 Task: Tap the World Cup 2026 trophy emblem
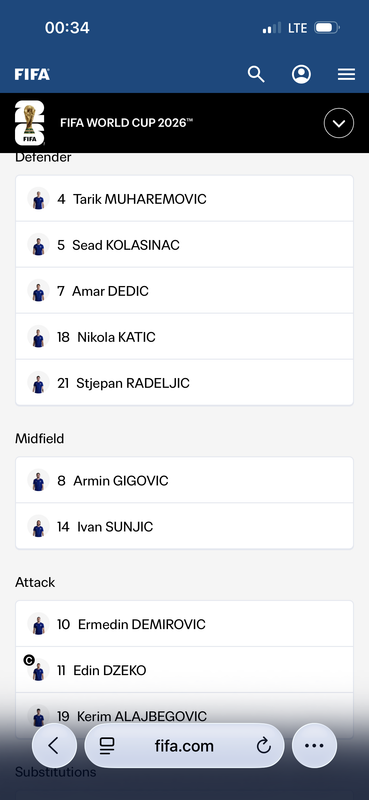[30, 123]
